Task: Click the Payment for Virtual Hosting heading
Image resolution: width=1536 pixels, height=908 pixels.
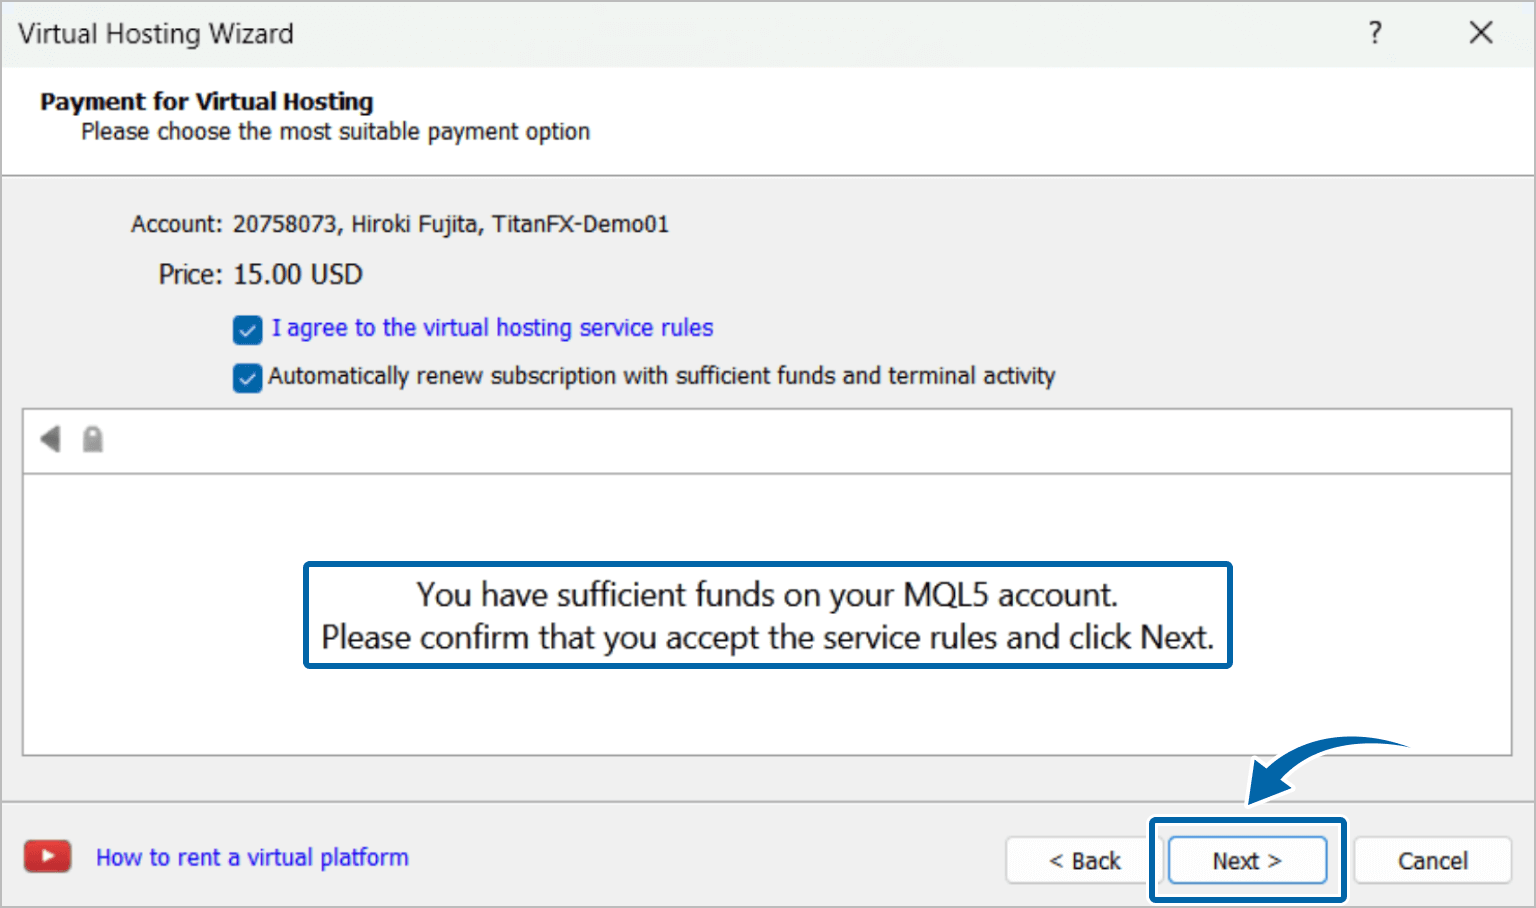Action: tap(207, 102)
